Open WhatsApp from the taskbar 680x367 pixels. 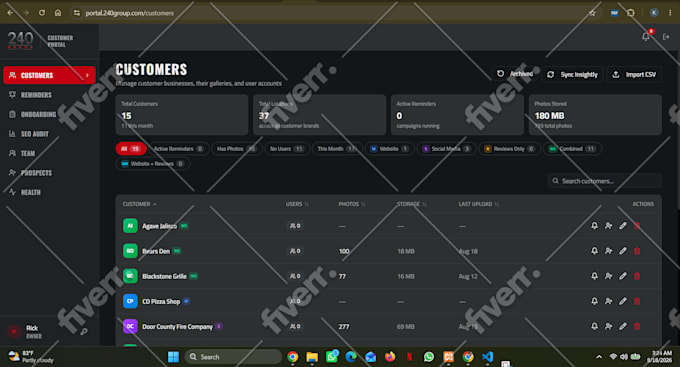click(428, 357)
